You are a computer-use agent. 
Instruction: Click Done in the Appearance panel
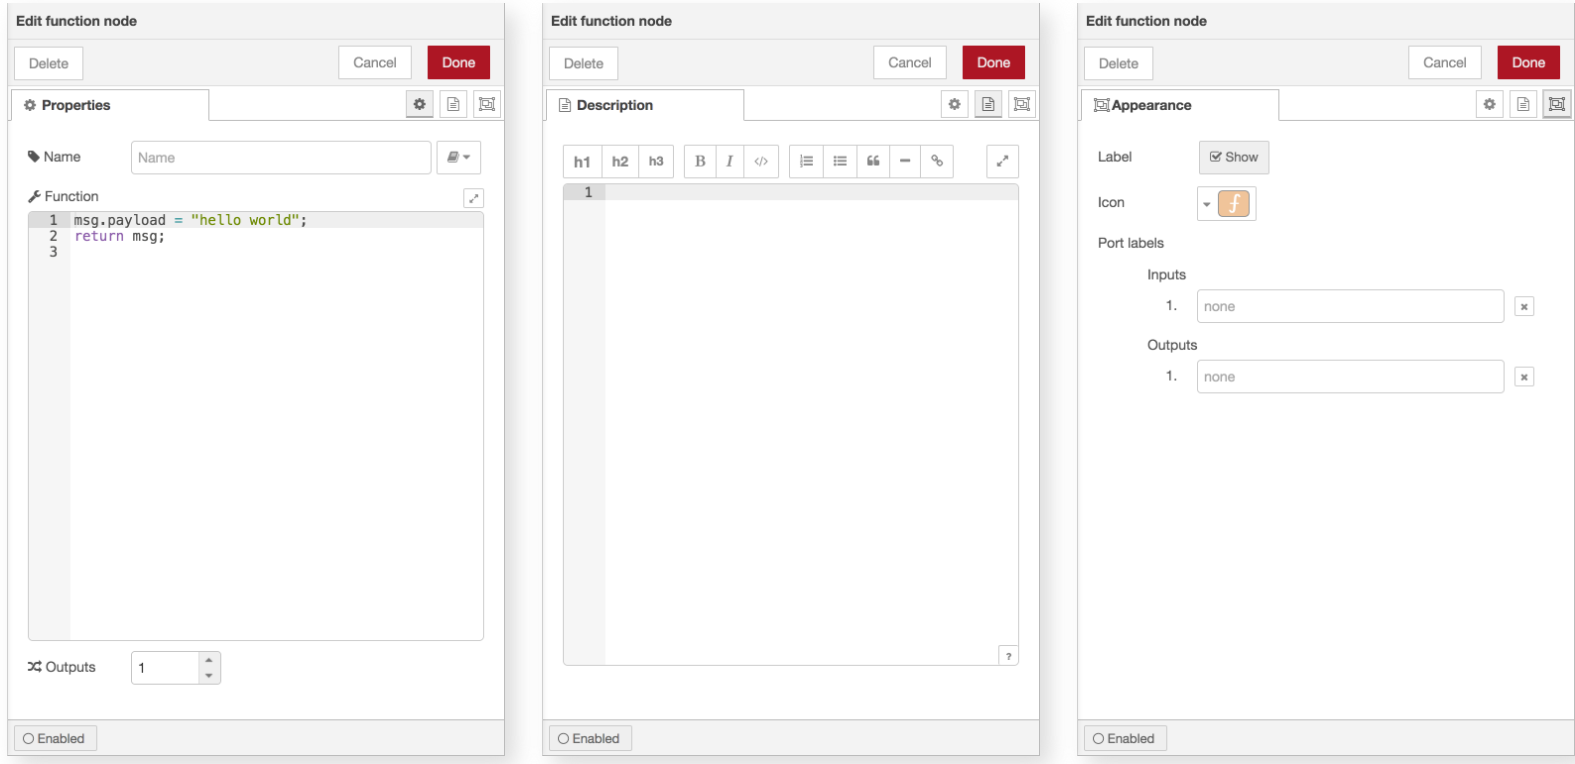pos(1529,62)
